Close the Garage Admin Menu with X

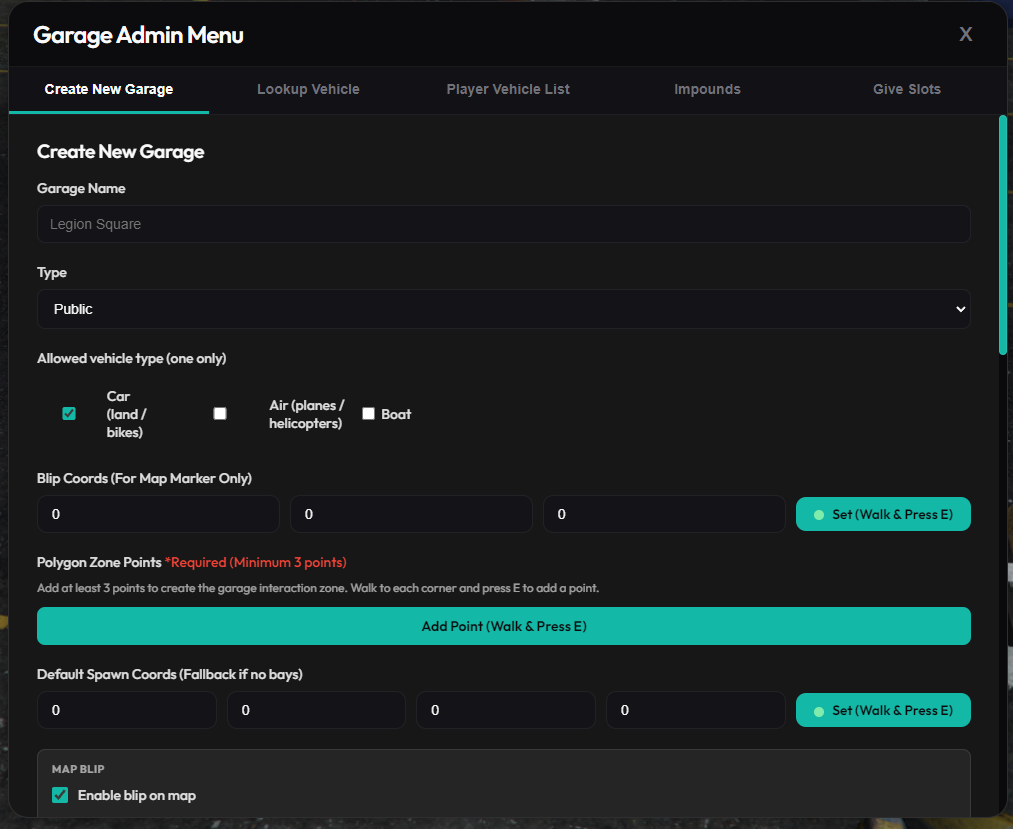pyautogui.click(x=965, y=34)
